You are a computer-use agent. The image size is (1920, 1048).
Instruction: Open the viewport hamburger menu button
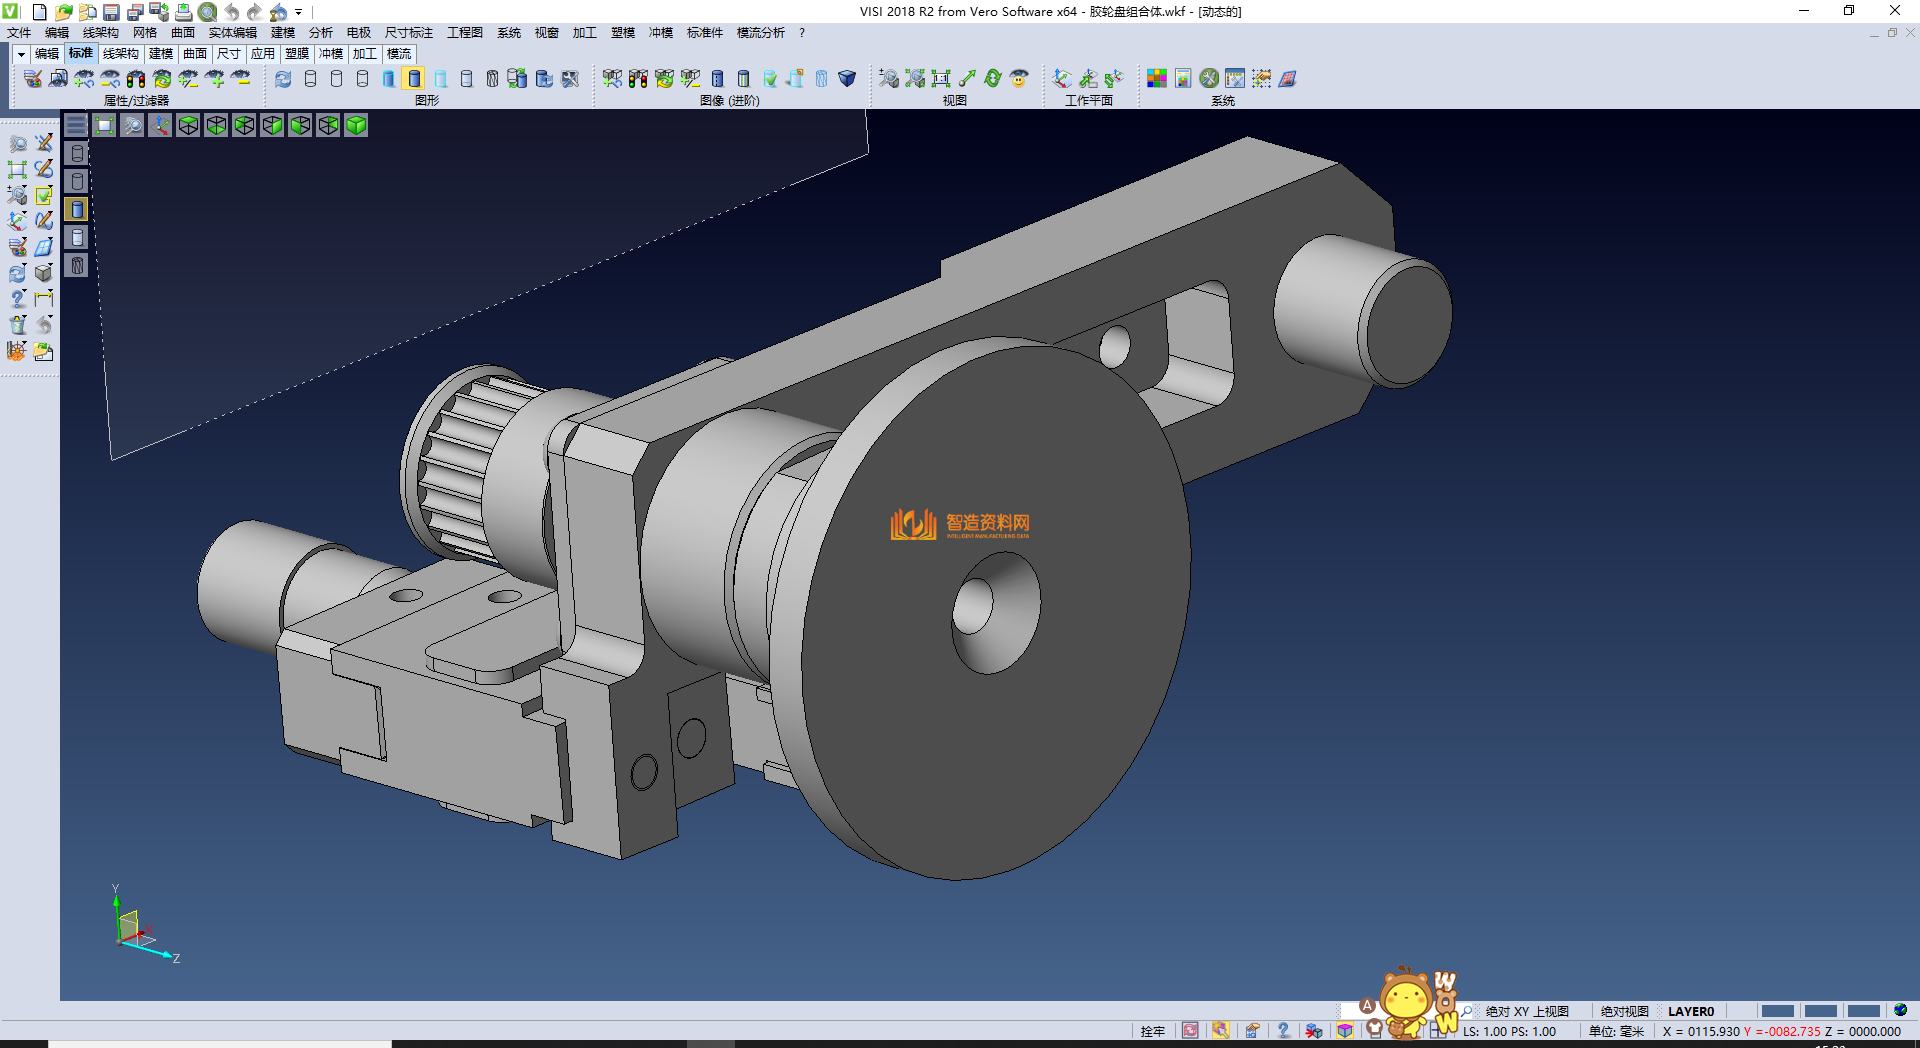(76, 125)
